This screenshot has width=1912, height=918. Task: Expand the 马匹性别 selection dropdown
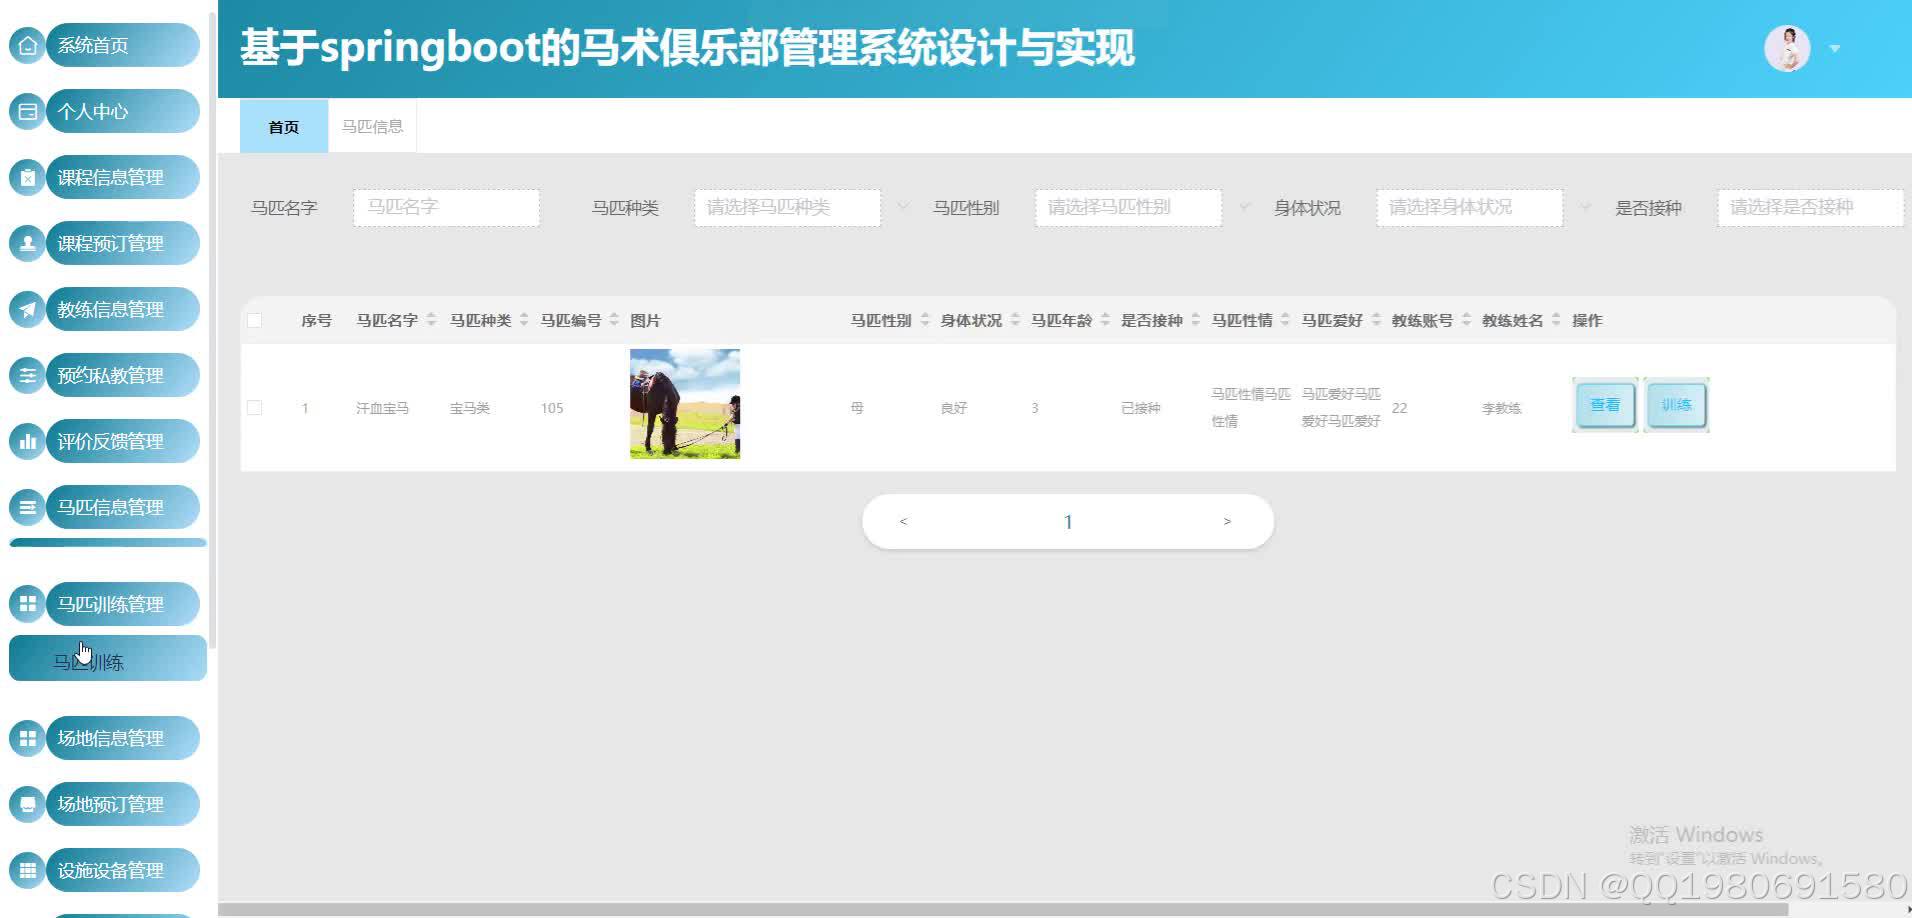coord(1127,207)
